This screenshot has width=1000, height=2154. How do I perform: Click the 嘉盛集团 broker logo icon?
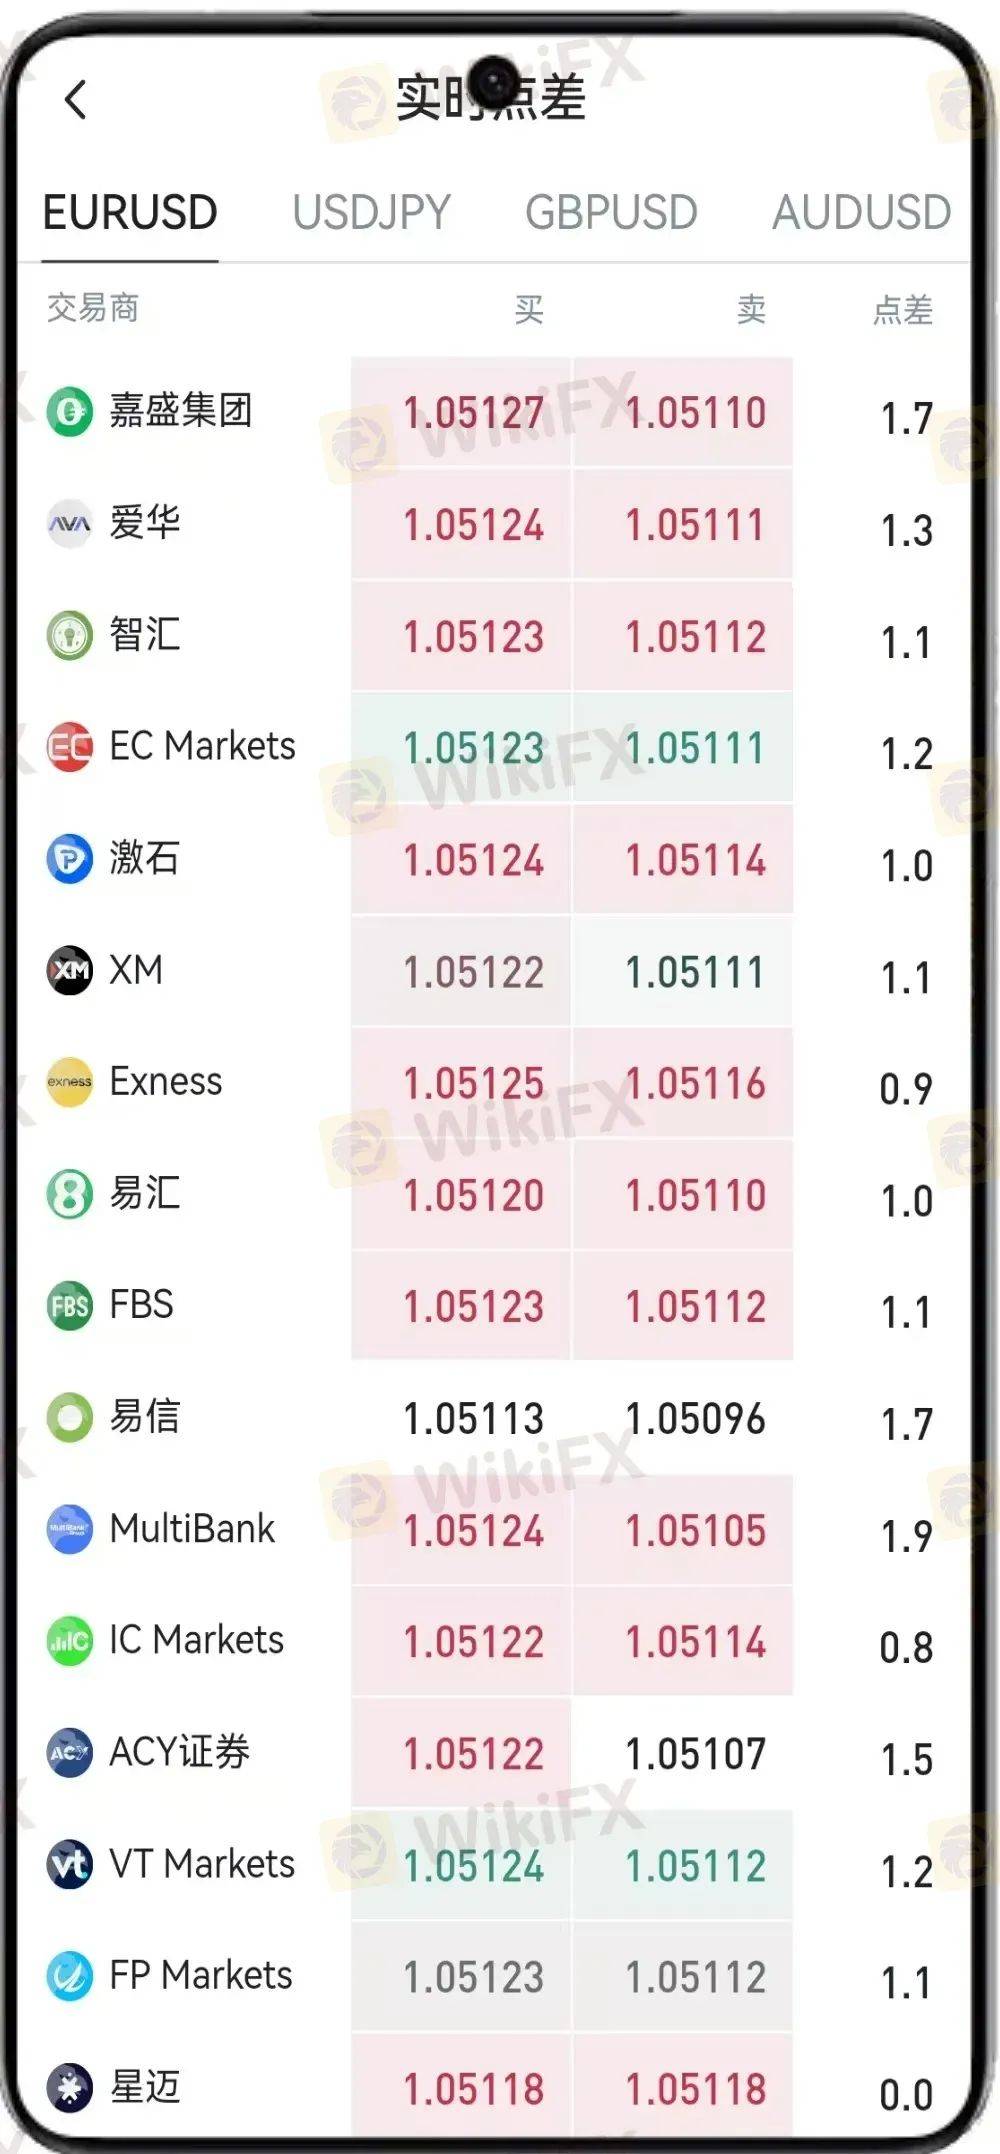(x=70, y=411)
